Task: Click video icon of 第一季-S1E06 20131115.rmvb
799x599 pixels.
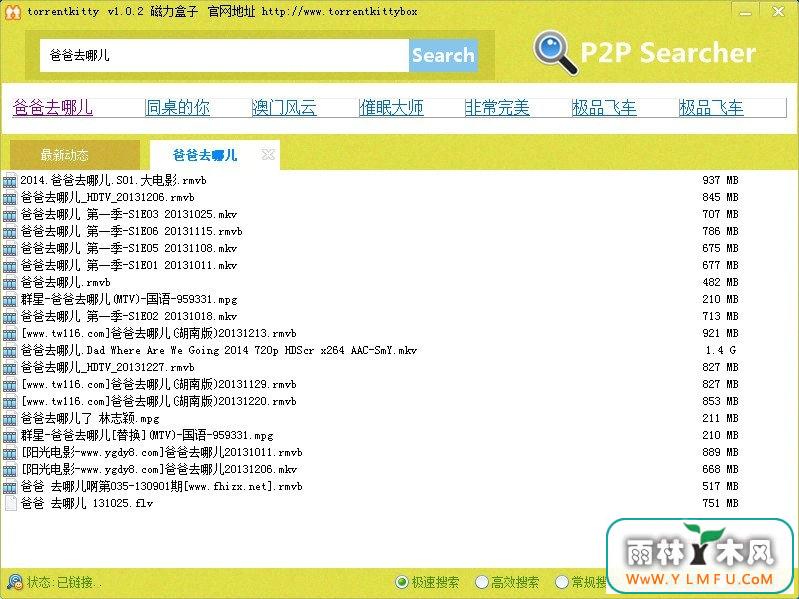Action: point(10,232)
